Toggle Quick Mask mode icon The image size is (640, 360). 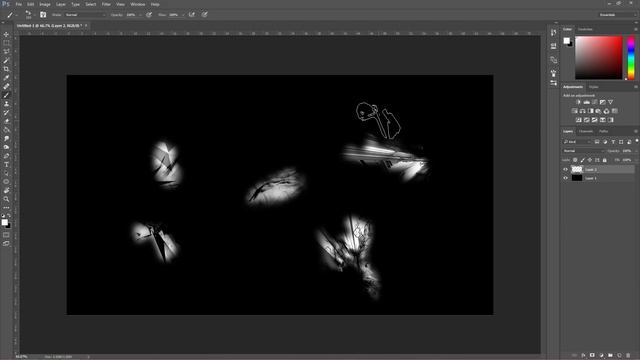click(6, 235)
